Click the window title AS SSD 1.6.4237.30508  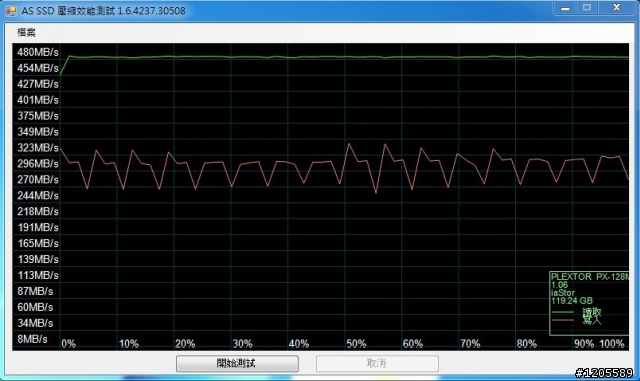(104, 11)
